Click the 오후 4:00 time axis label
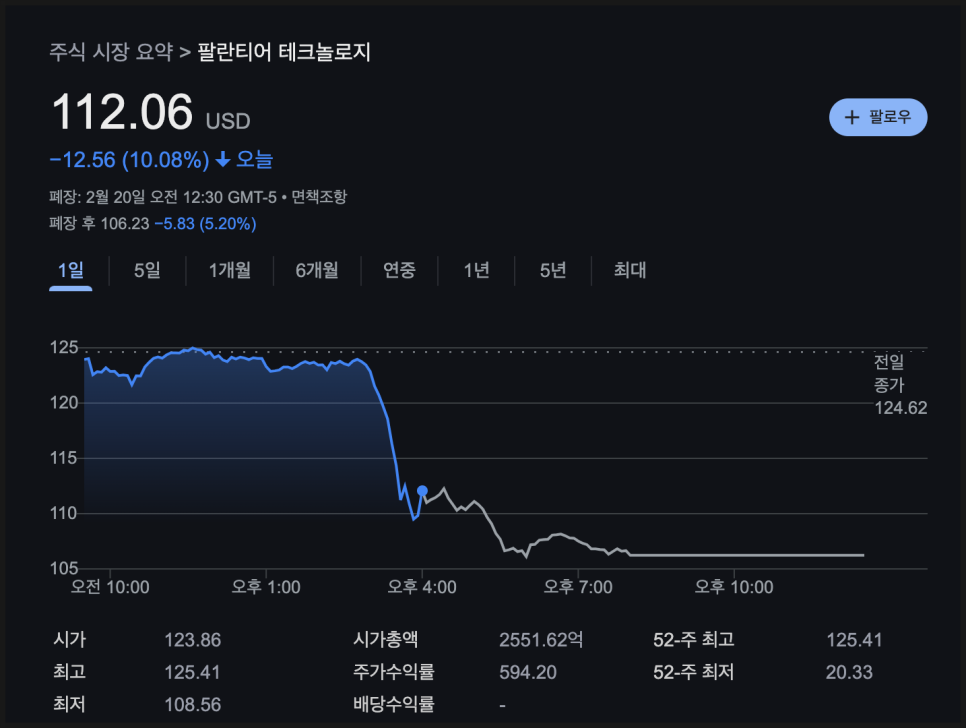This screenshot has height=728, width=966. click(x=422, y=587)
